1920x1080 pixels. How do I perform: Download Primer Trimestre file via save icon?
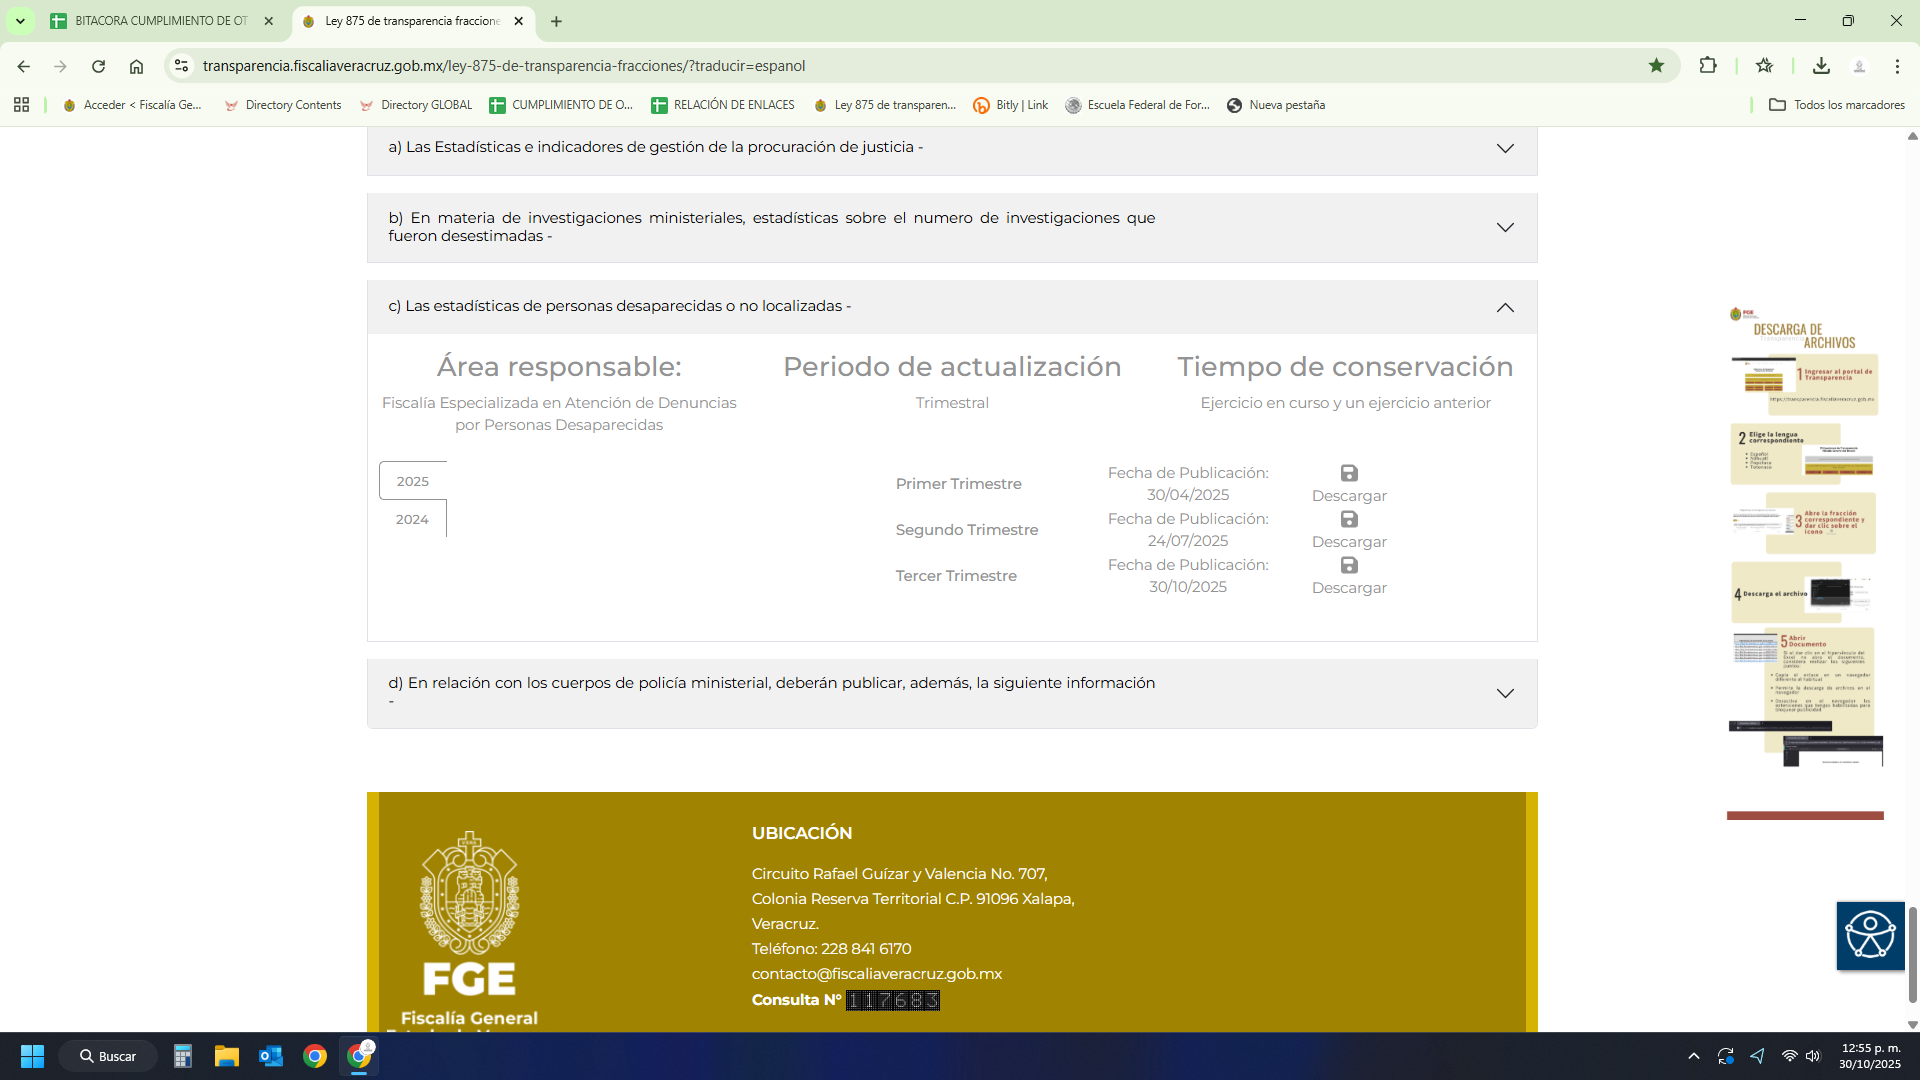click(1349, 473)
